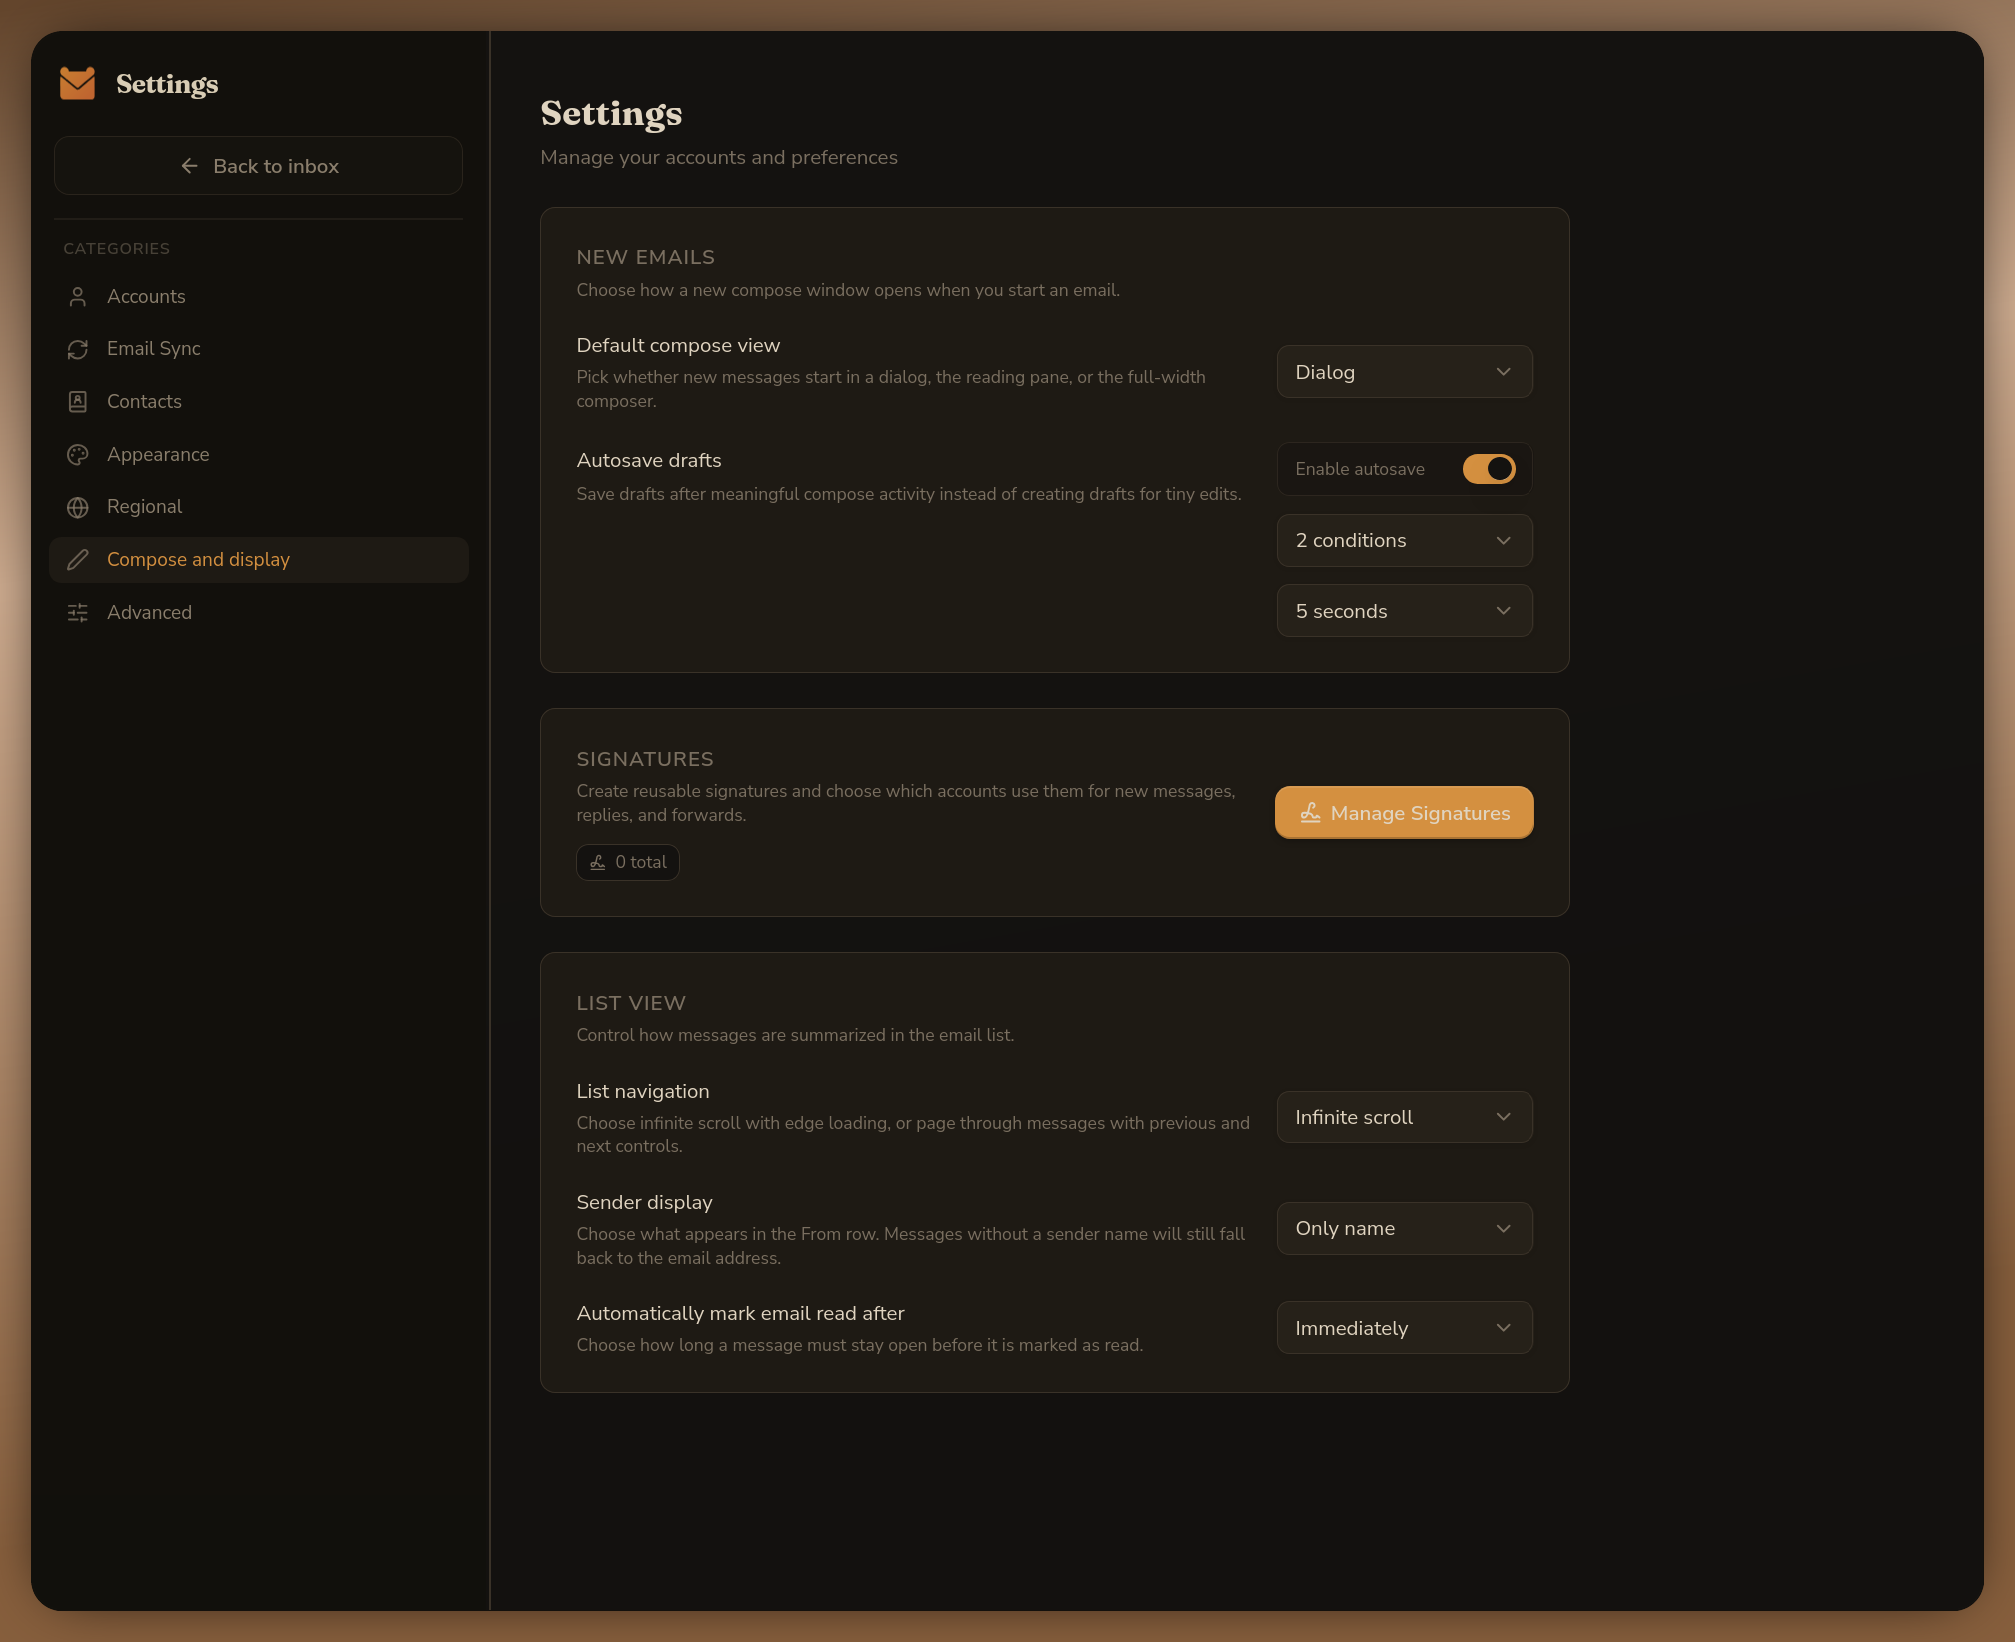Click the Compose and display pencil icon
This screenshot has width=2015, height=1642.
(78, 560)
